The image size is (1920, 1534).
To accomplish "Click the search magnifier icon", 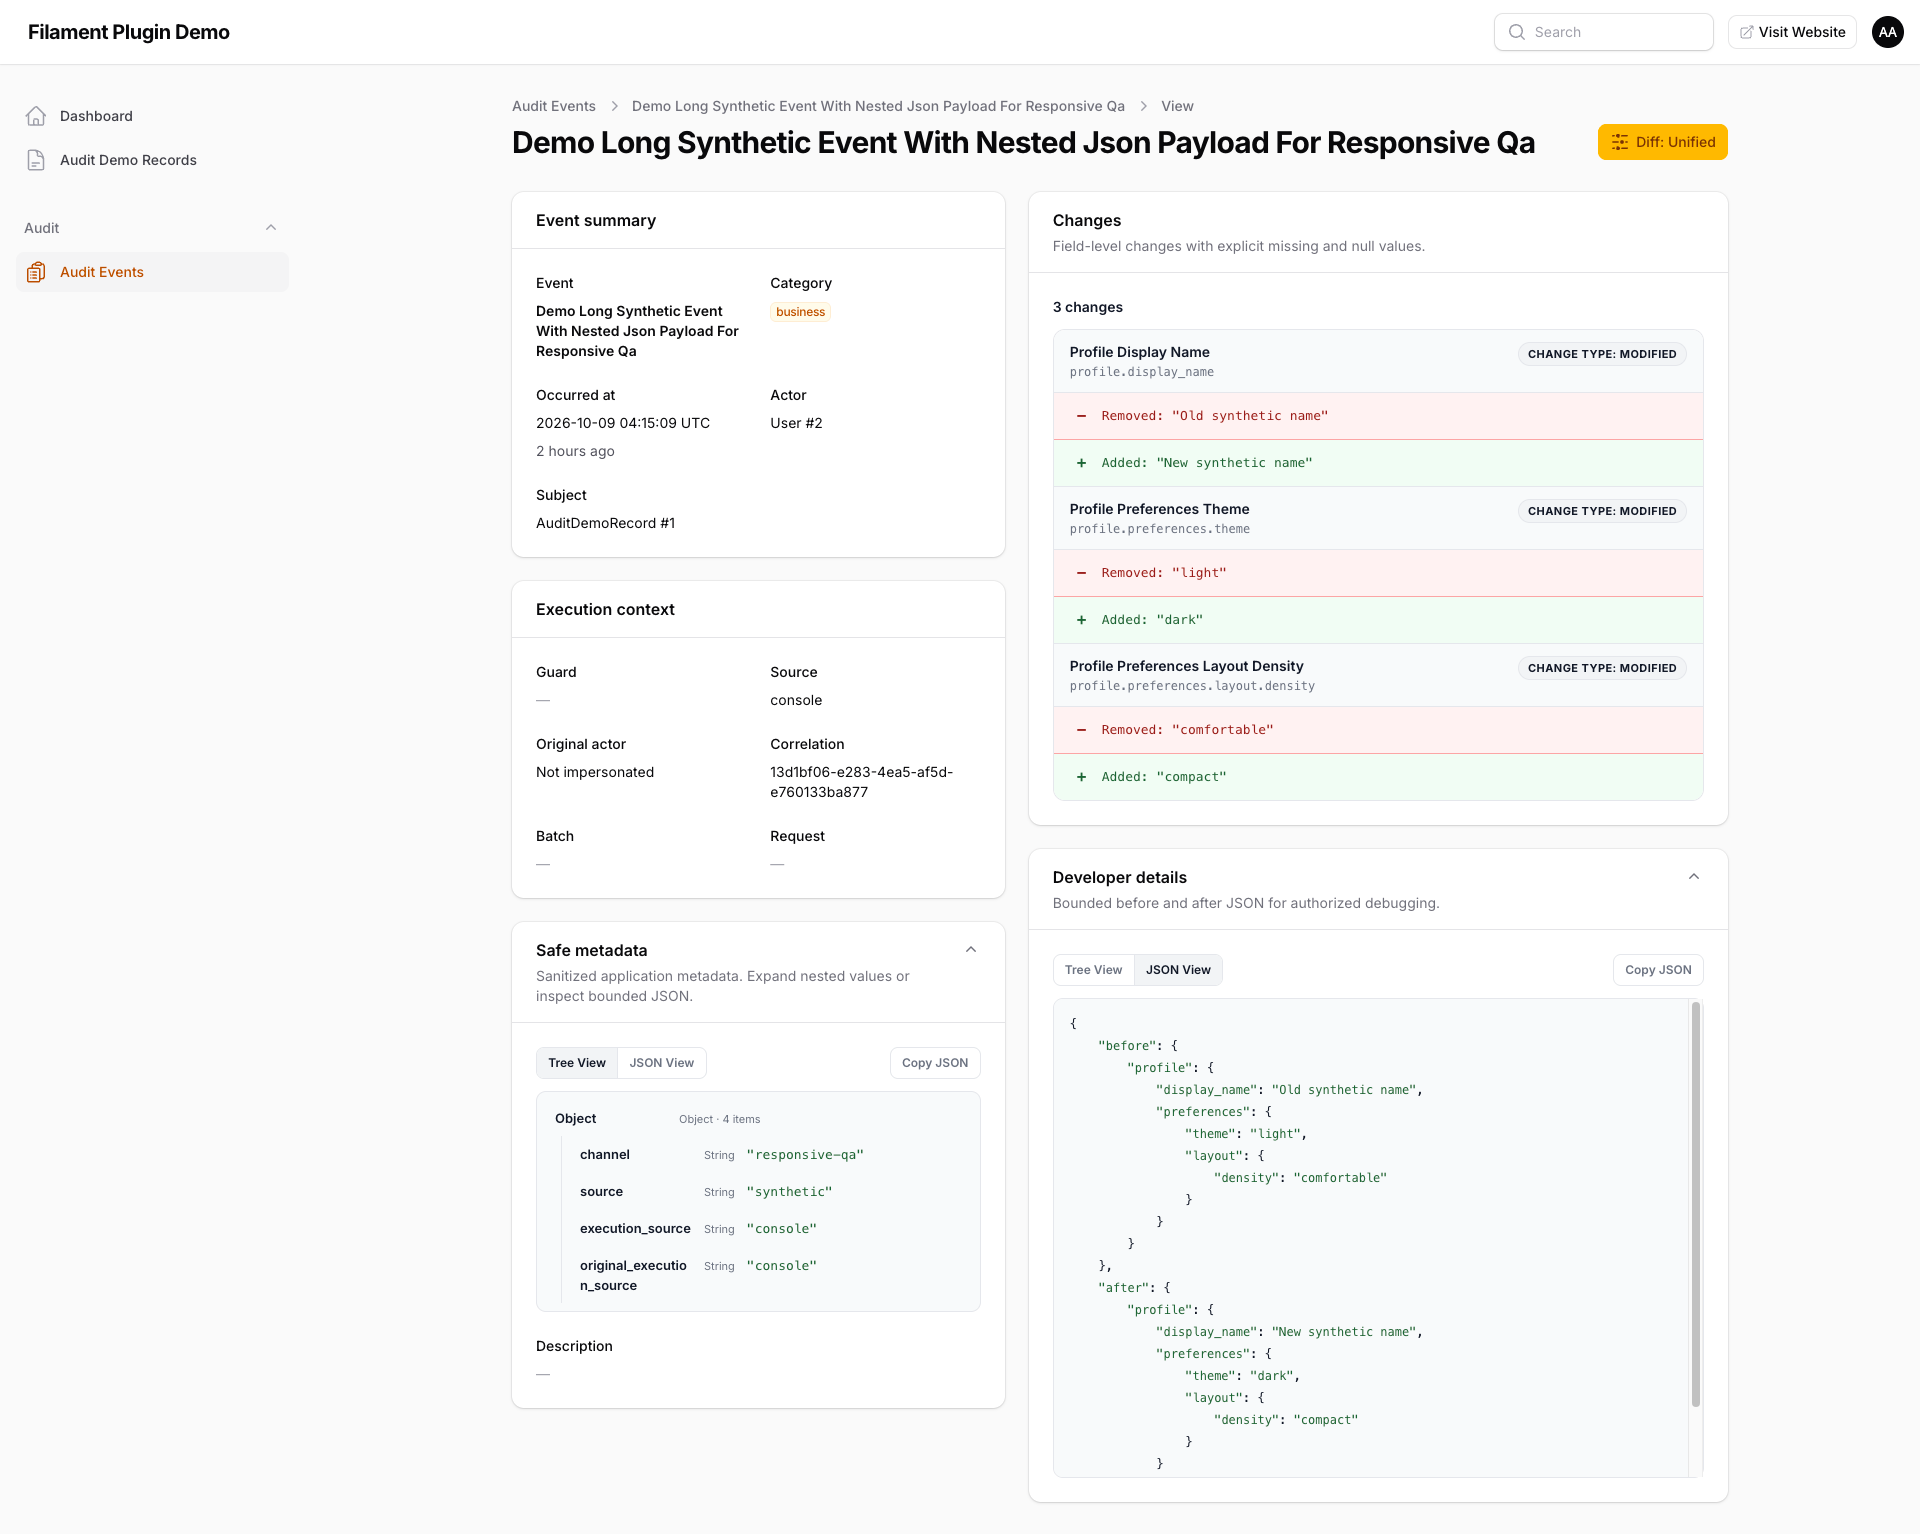I will point(1517,32).
